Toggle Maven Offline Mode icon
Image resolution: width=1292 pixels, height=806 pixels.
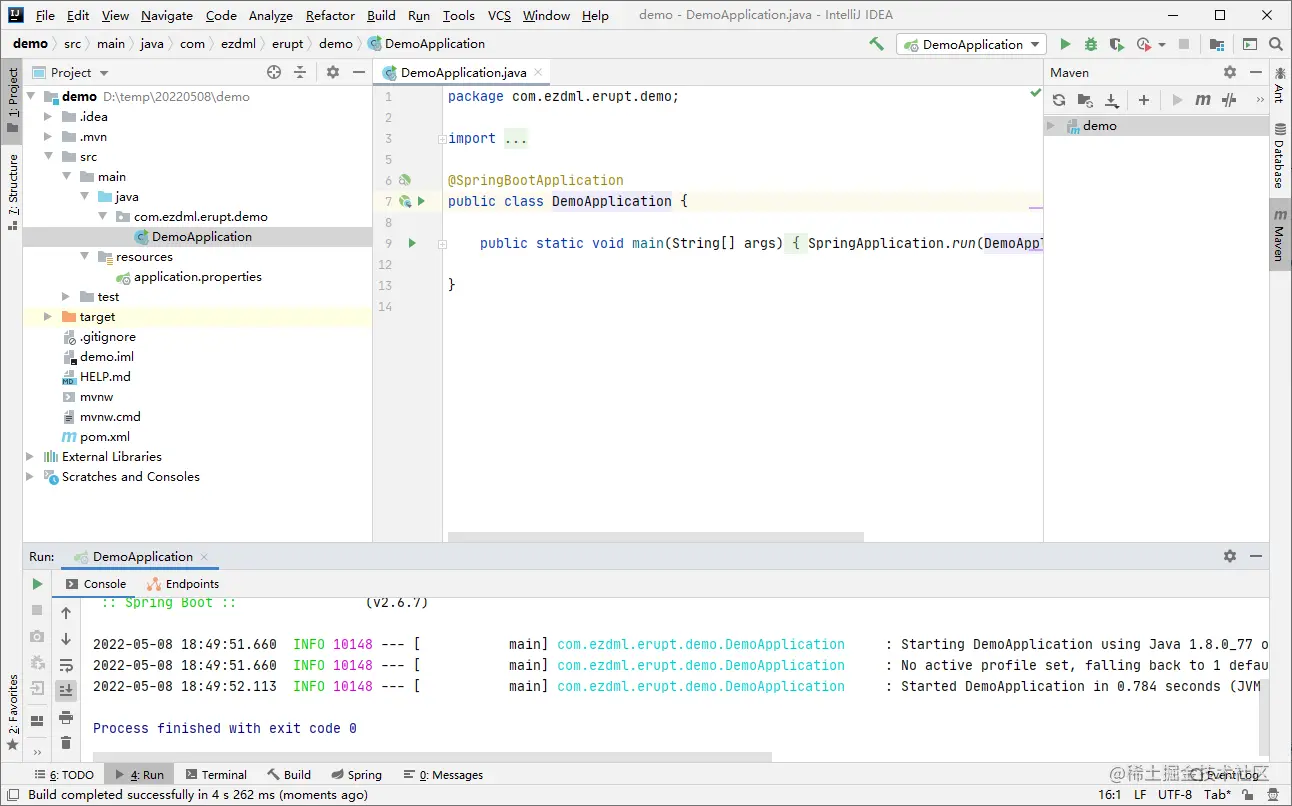[x=1229, y=100]
